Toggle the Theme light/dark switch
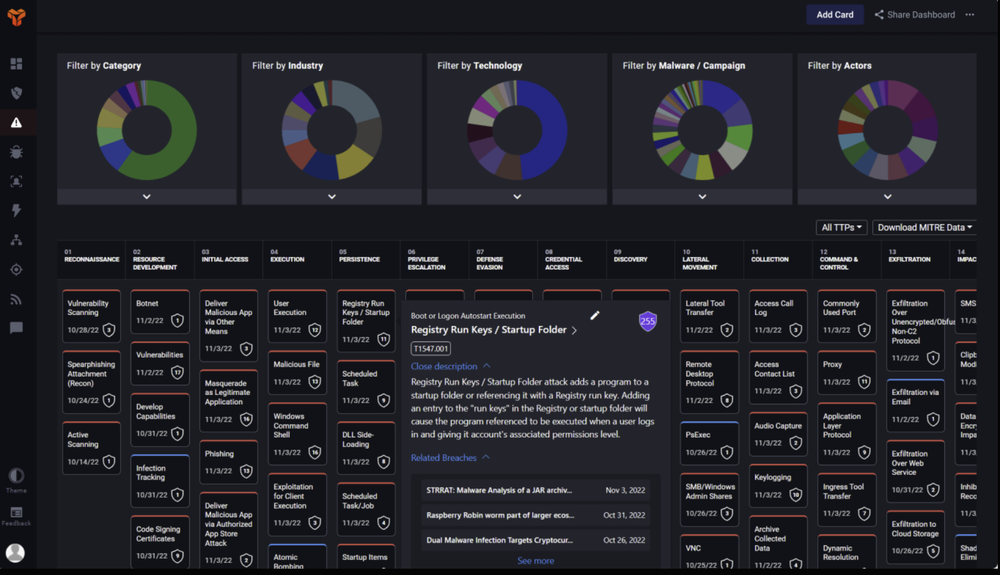This screenshot has width=1000, height=575. [16, 476]
